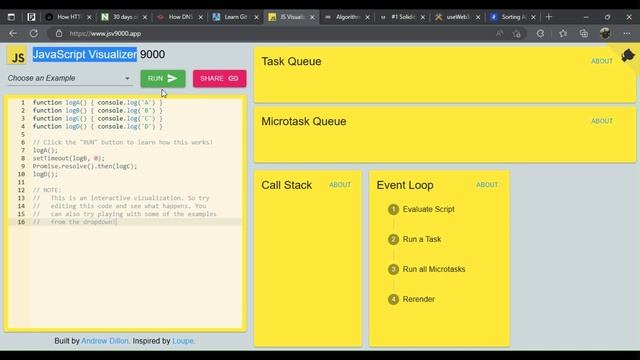Follow the Loupe link
640x360 pixels.
point(182,341)
